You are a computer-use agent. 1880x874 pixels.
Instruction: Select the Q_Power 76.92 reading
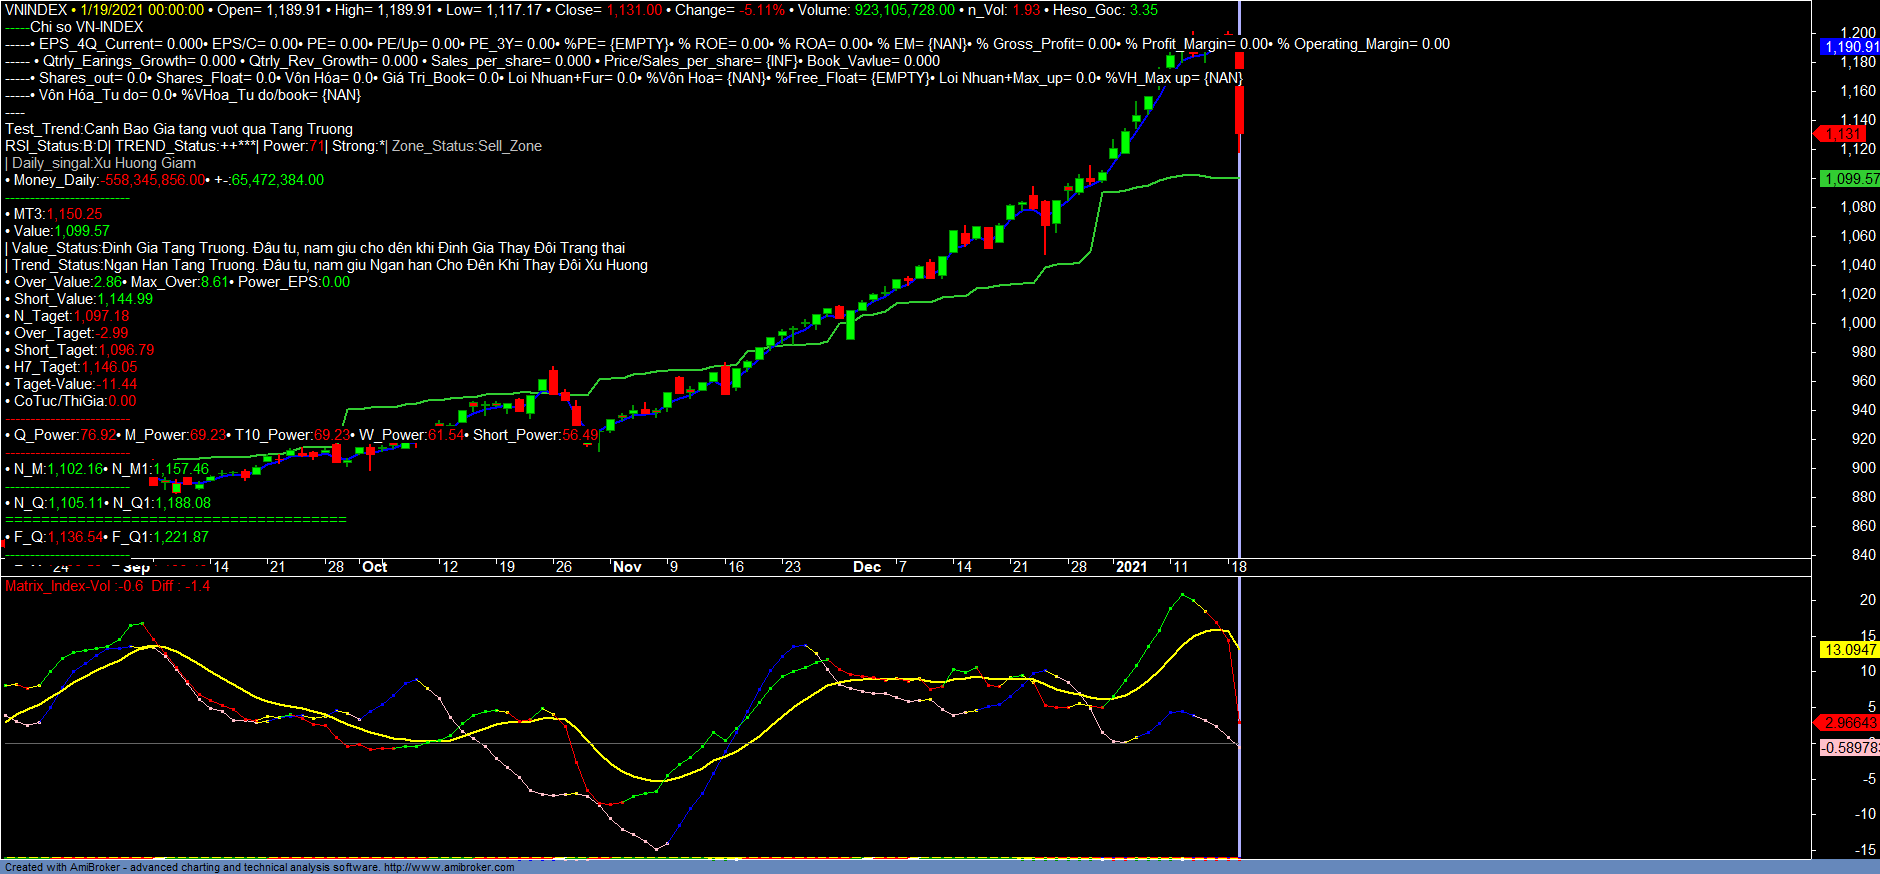pos(61,435)
